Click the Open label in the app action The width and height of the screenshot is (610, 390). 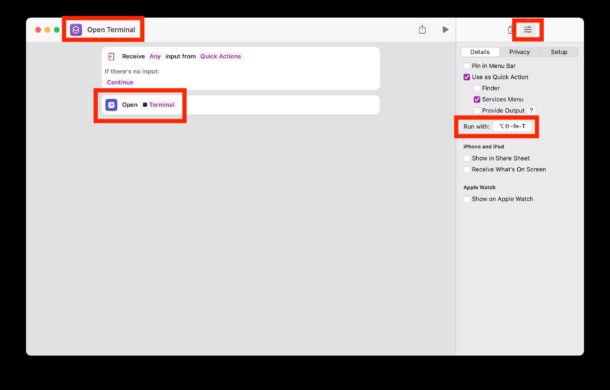(130, 105)
